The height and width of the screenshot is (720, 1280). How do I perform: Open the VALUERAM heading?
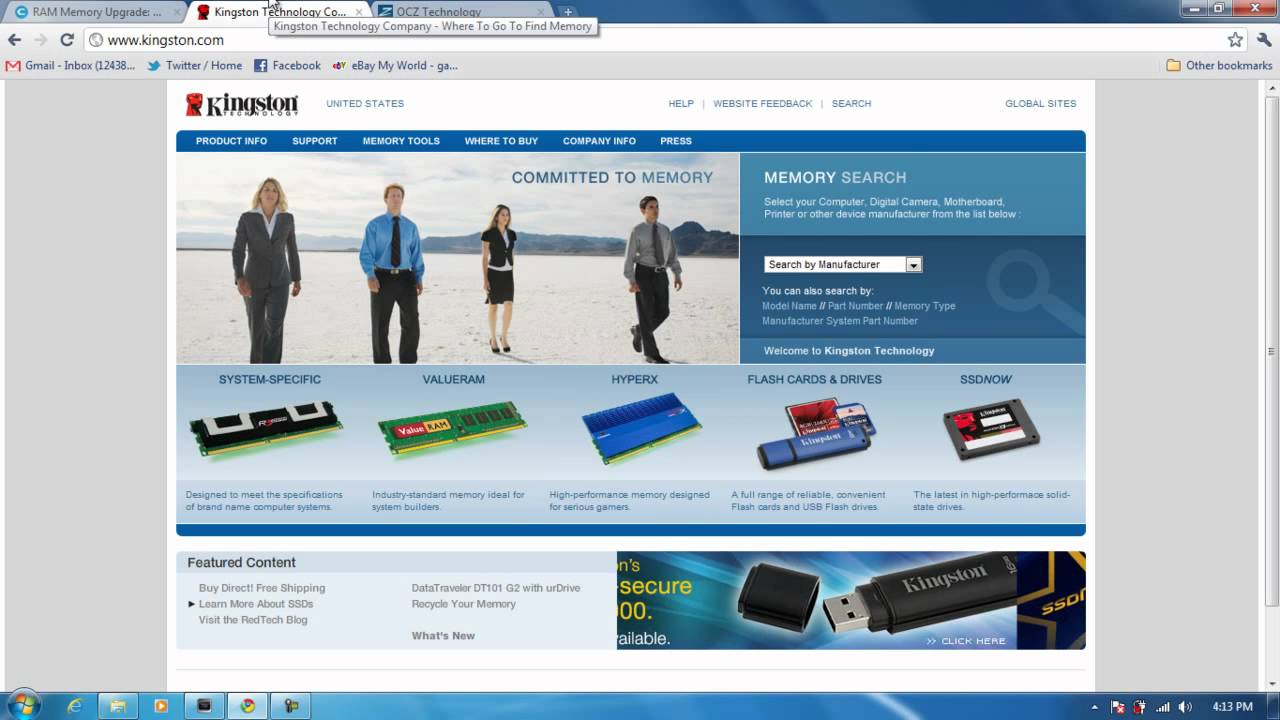pyautogui.click(x=453, y=380)
